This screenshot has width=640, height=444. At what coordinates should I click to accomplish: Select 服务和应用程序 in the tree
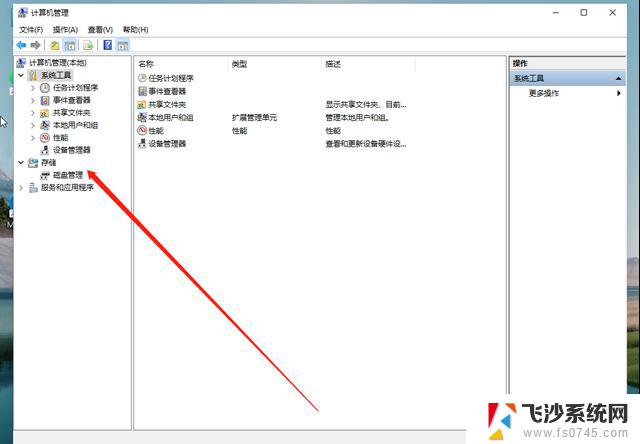(67, 188)
